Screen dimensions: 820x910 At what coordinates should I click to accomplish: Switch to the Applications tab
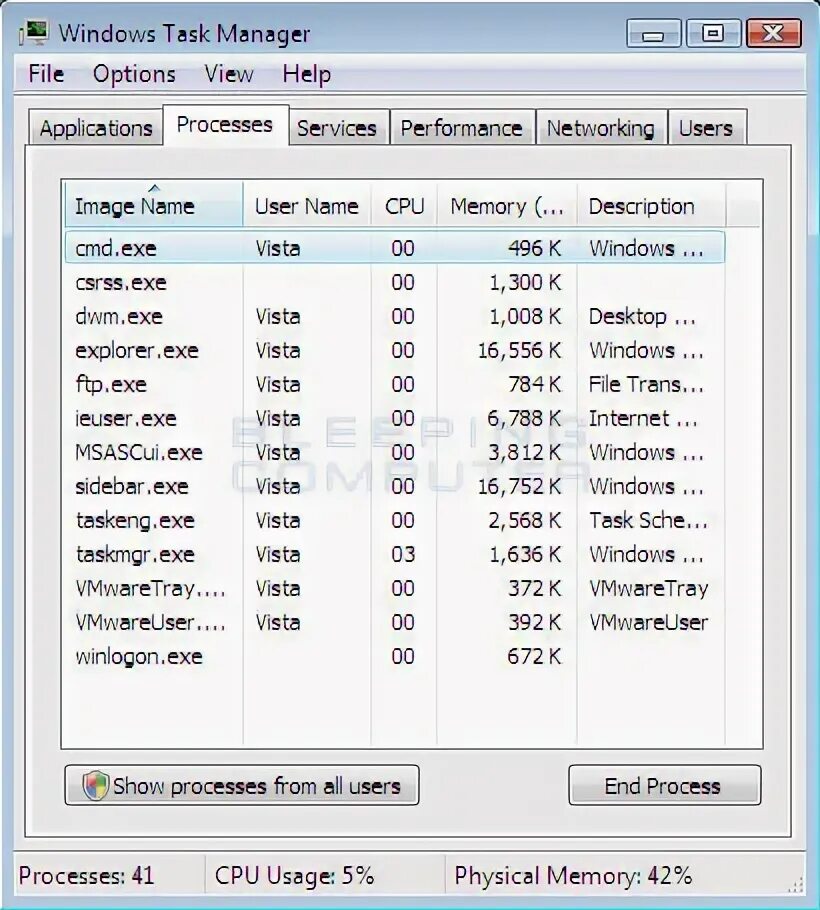[96, 128]
